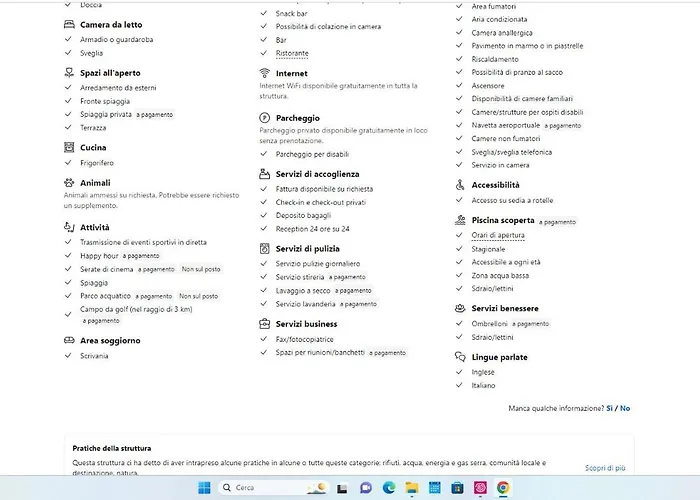Click the Windows Start button
The height and width of the screenshot is (500, 700).
pos(204,488)
